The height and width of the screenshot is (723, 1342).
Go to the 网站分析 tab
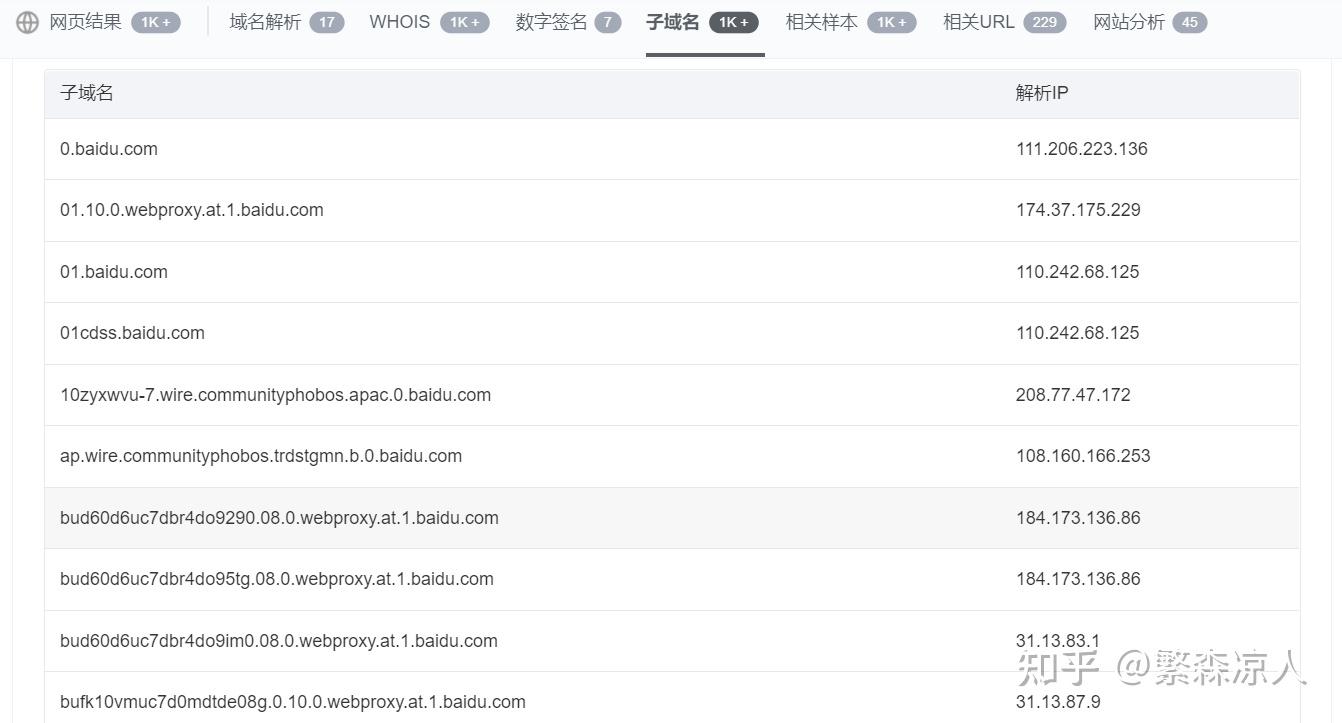click(x=1150, y=22)
